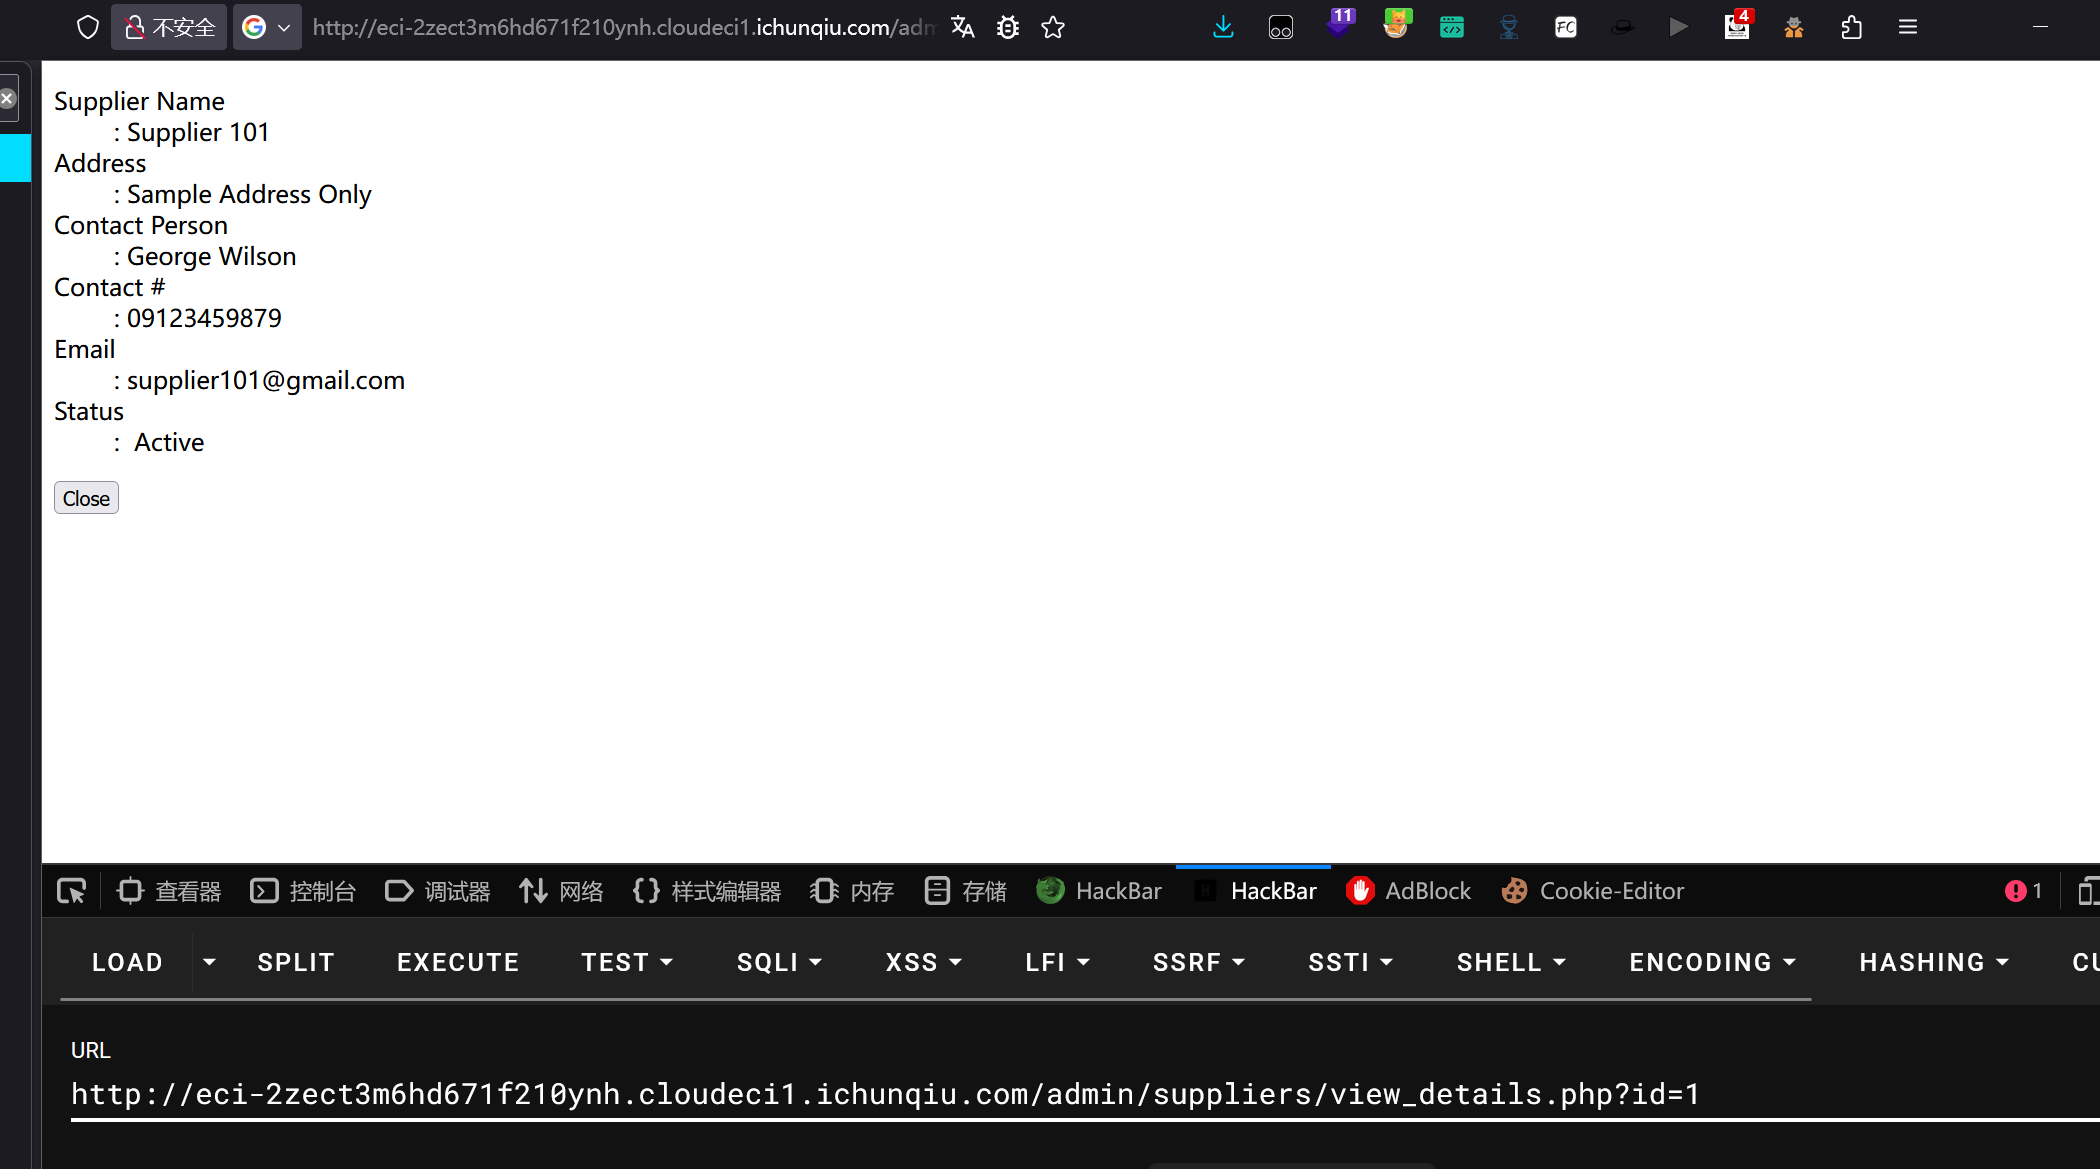The width and height of the screenshot is (2100, 1169).
Task: Switch to the Cookie-Editor tab
Action: click(x=1592, y=891)
